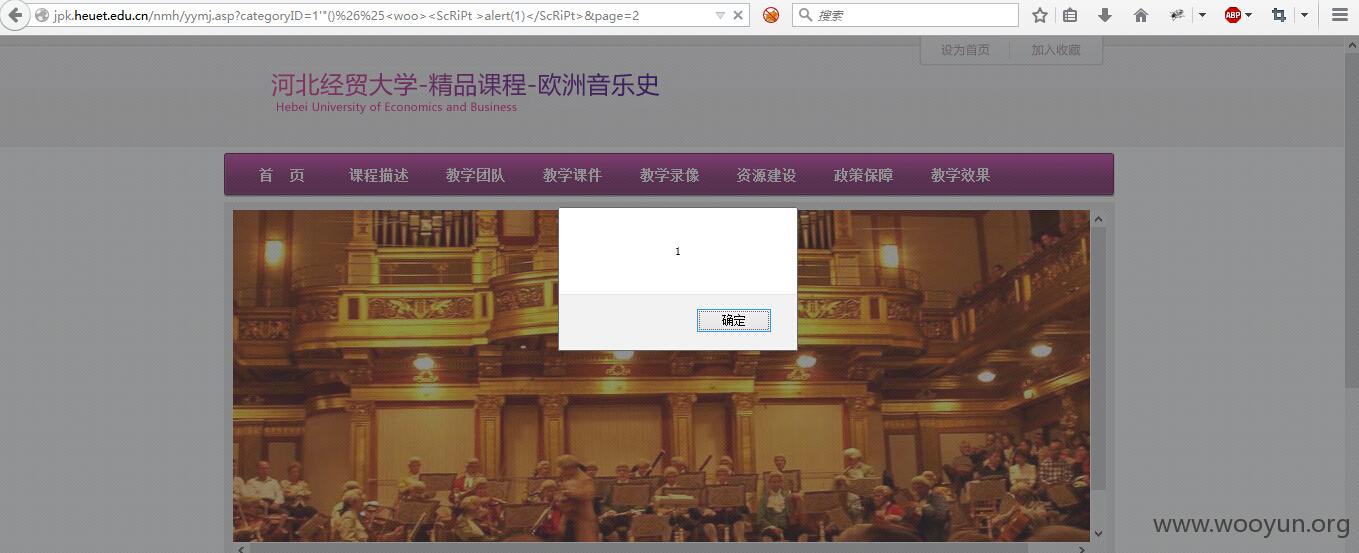Show bookmarks list icon
Image resolution: width=1359 pixels, height=553 pixels.
click(x=1070, y=15)
